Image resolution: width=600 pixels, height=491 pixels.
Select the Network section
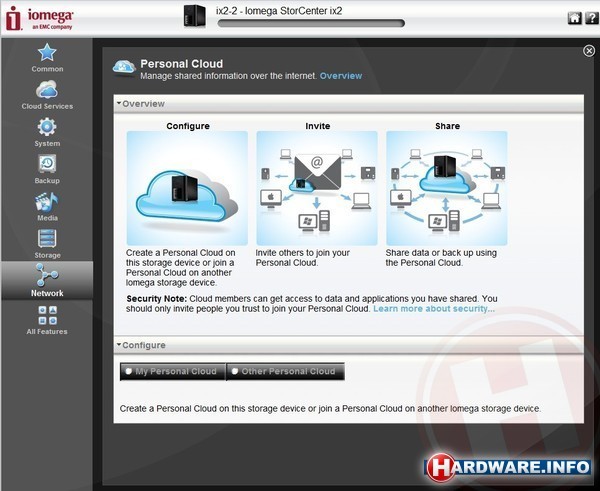(47, 281)
